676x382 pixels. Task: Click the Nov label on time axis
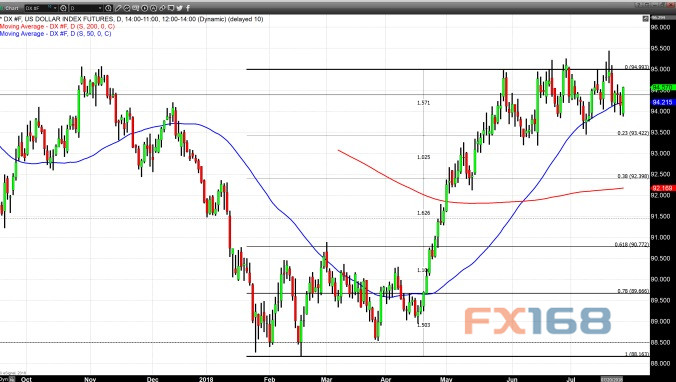pyautogui.click(x=90, y=379)
